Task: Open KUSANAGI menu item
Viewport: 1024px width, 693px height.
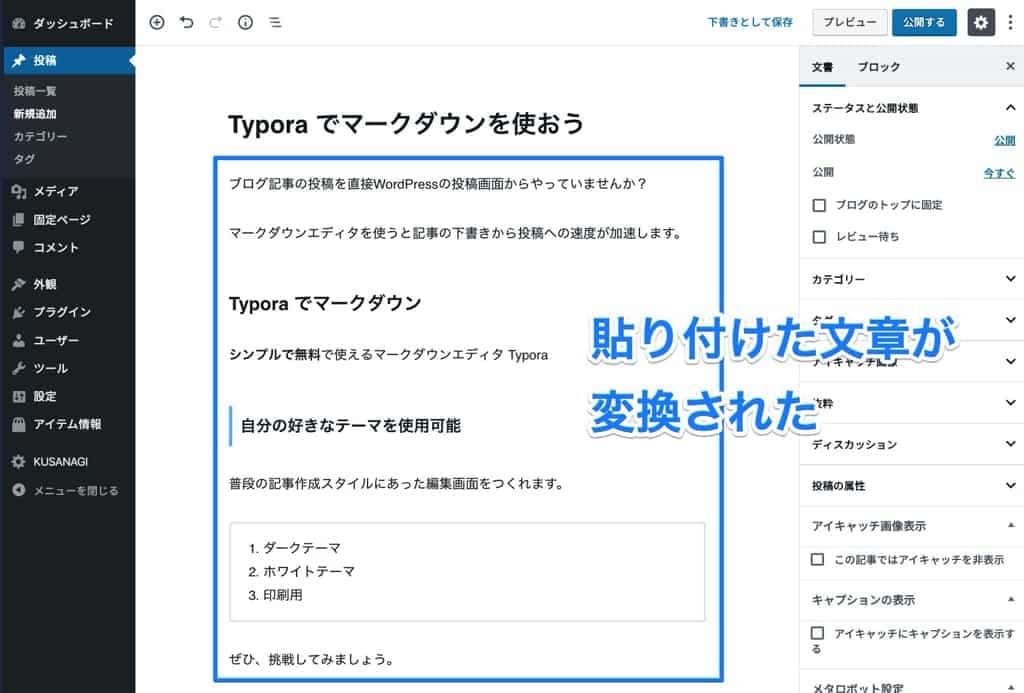Action: click(x=67, y=462)
